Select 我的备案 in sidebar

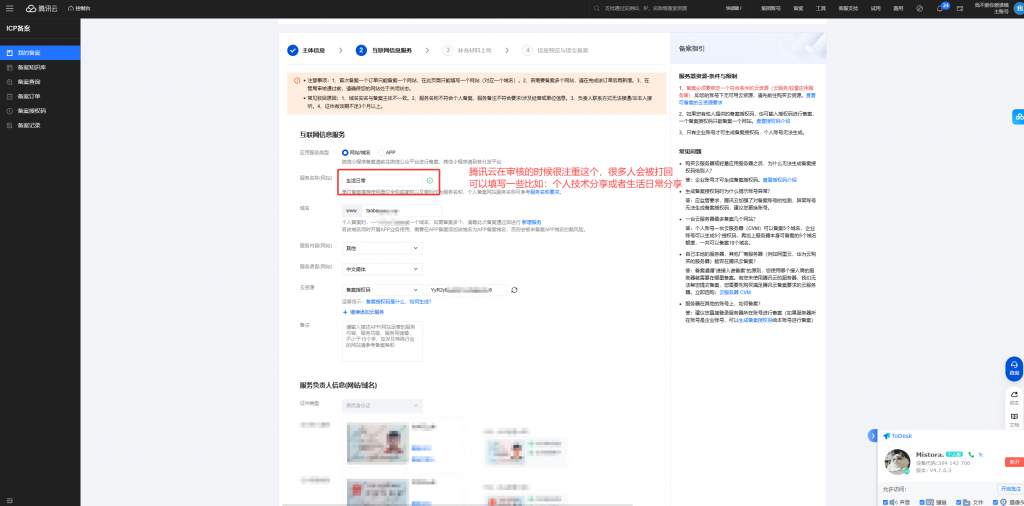[x=40, y=53]
